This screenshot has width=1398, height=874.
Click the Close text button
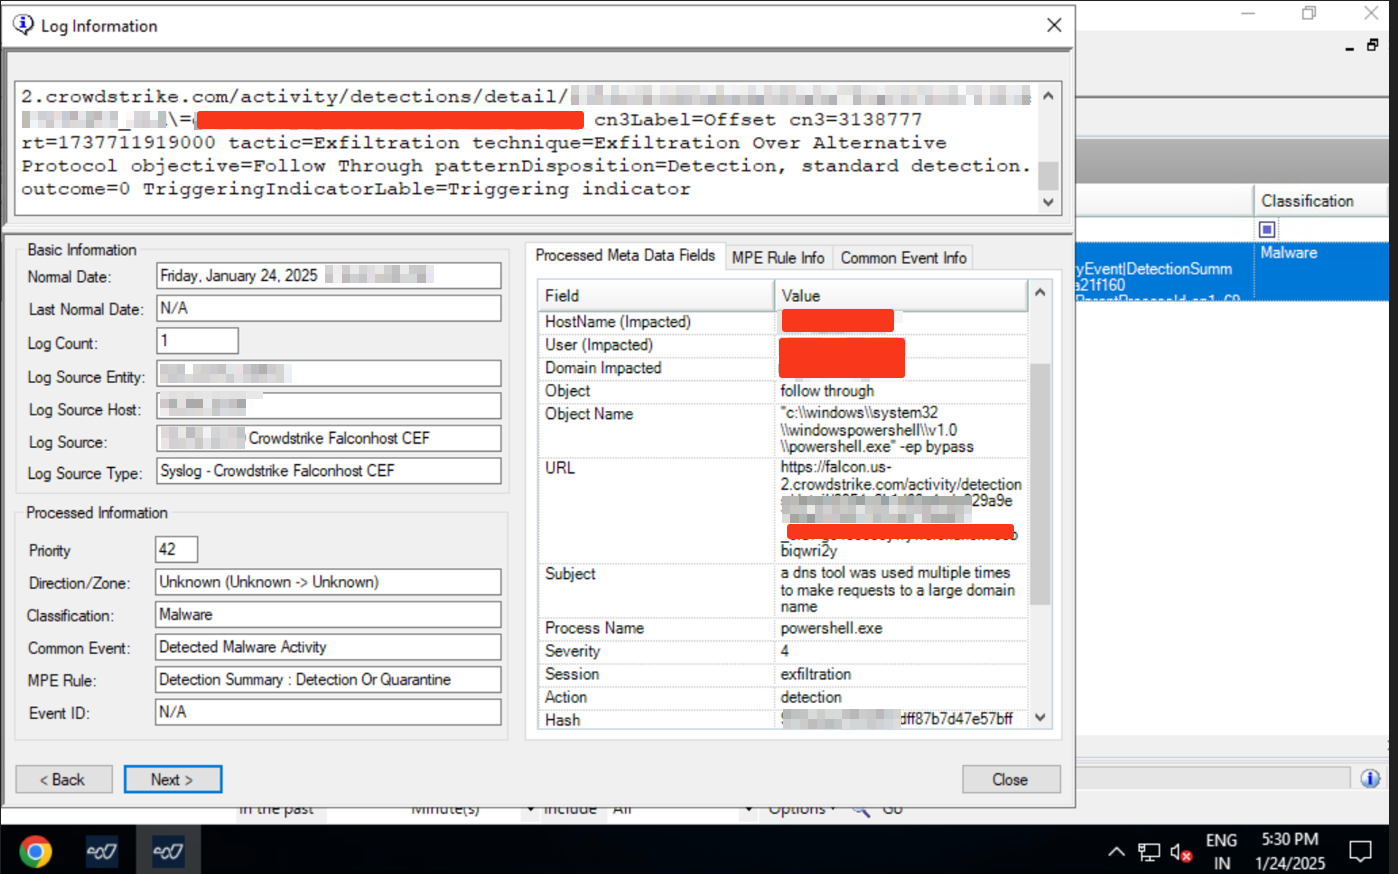(1010, 779)
